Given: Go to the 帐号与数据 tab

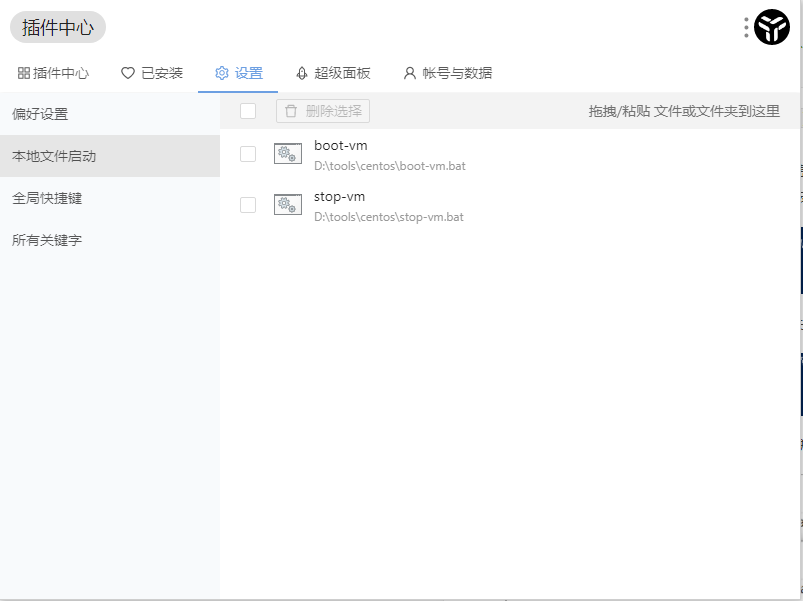Looking at the screenshot, I should (x=447, y=73).
